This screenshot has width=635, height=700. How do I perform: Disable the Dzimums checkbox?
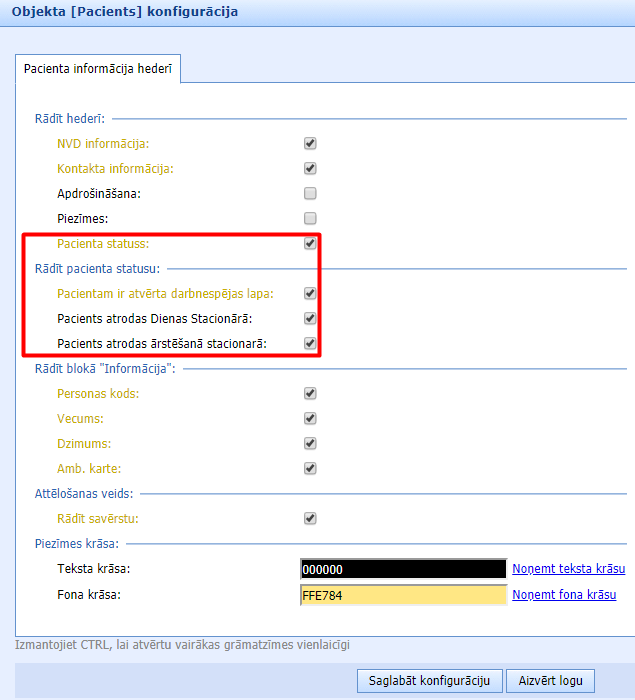click(x=310, y=443)
